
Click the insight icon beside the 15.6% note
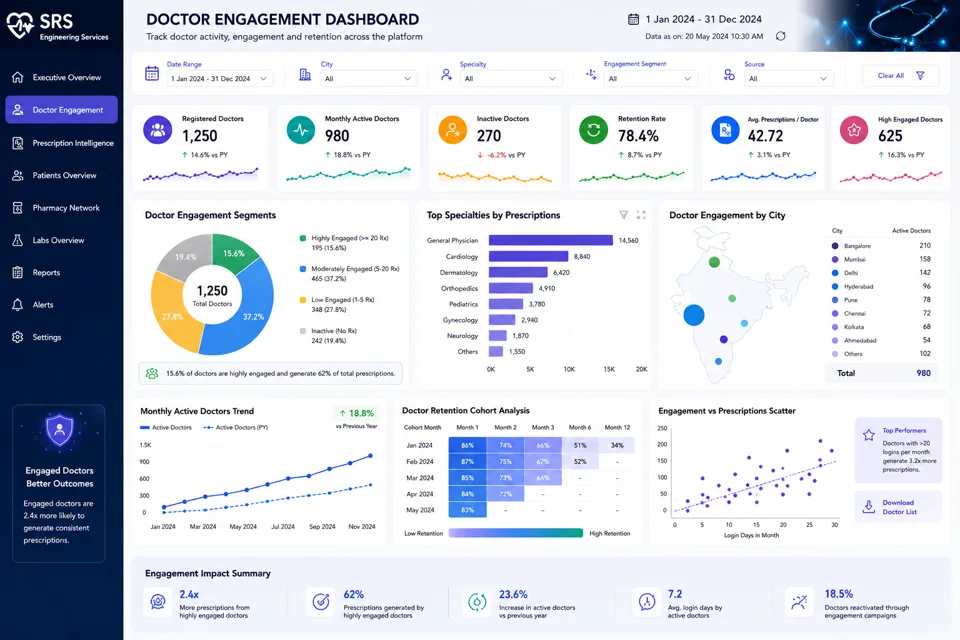click(x=152, y=373)
